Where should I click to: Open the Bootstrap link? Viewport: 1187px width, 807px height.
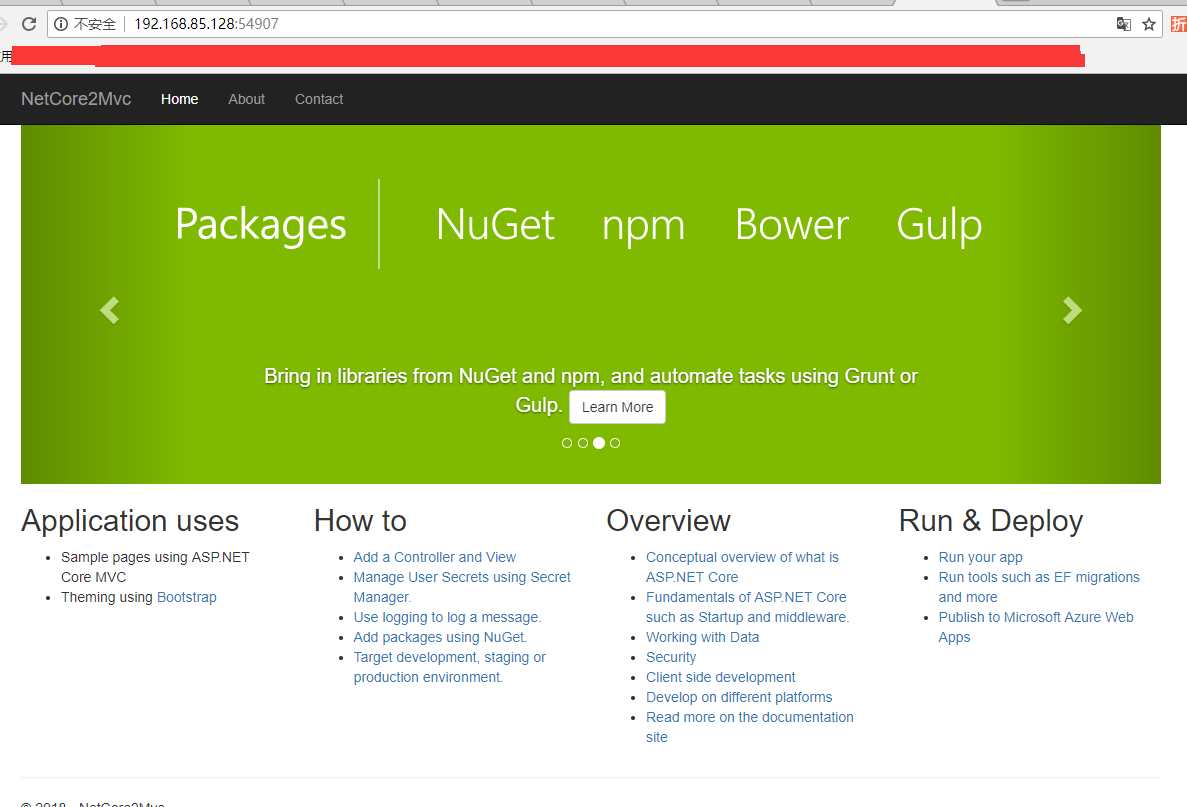[x=187, y=597]
